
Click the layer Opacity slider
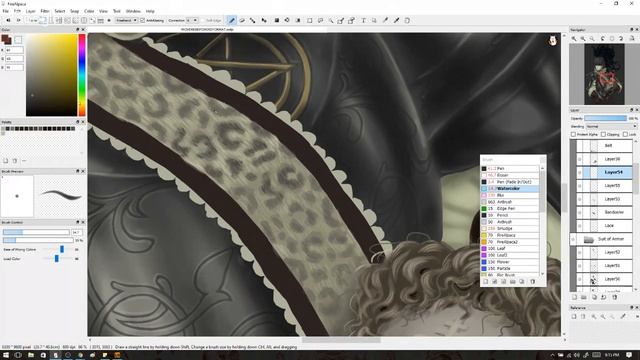(x=605, y=118)
